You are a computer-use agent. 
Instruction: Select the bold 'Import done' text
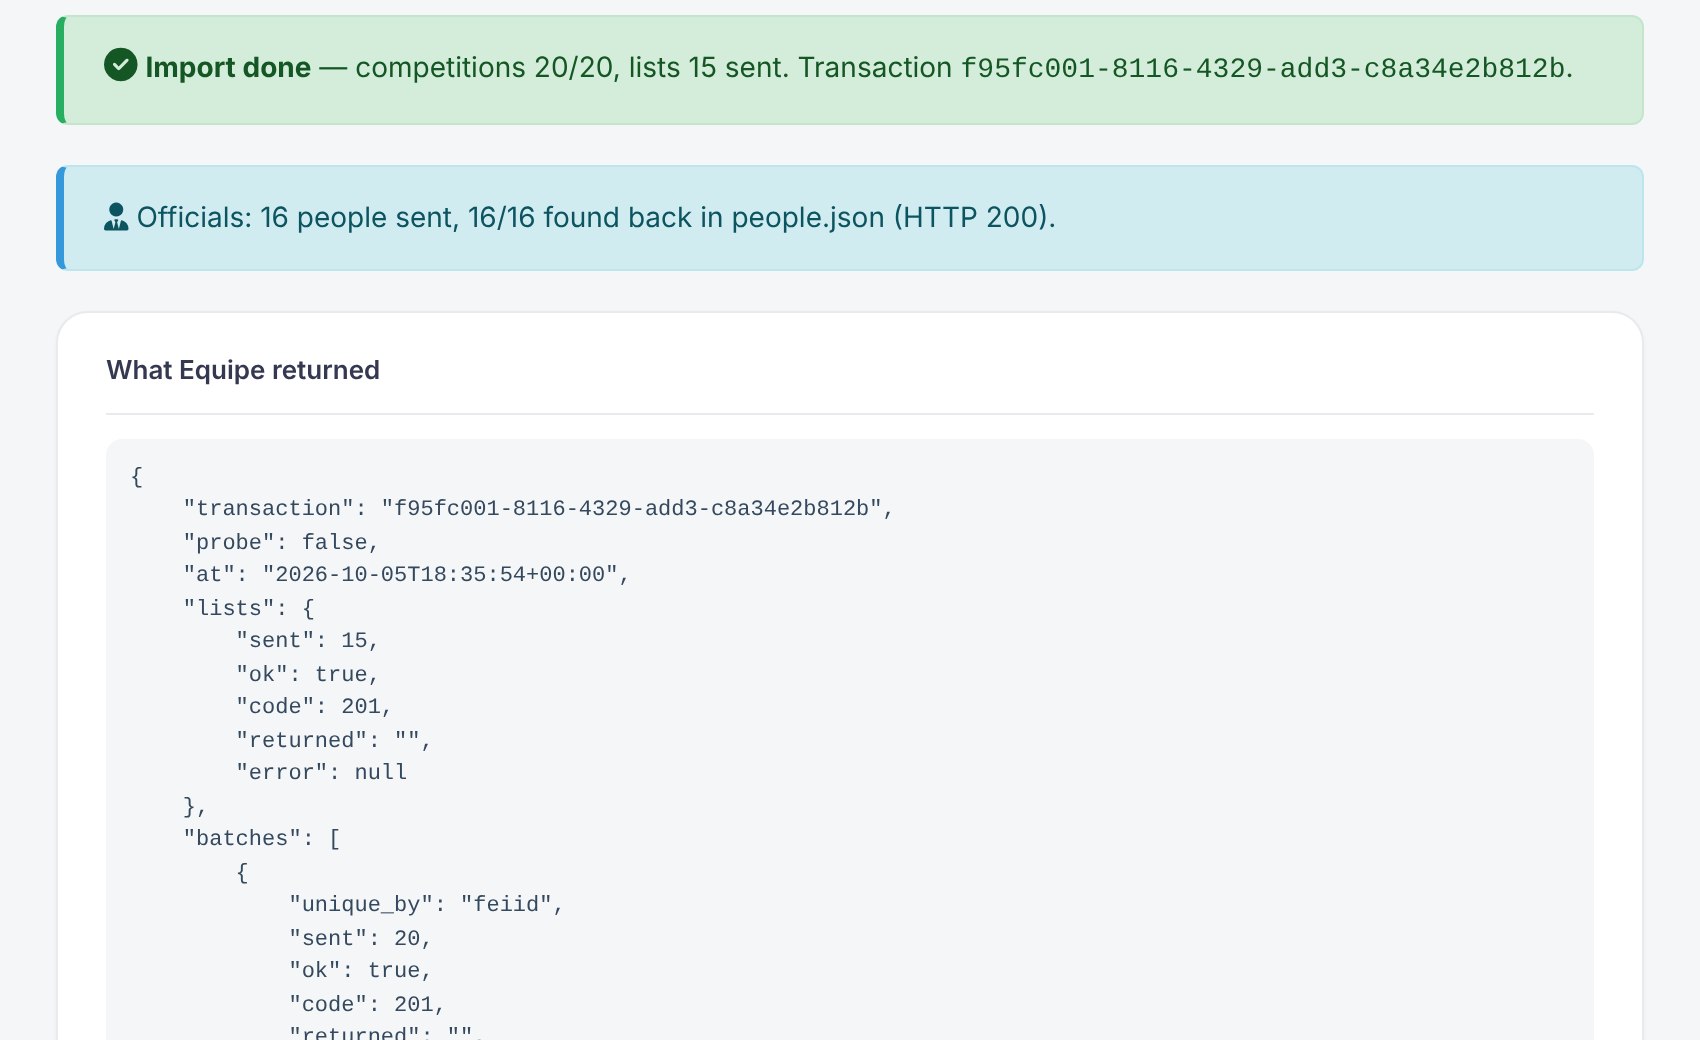(x=228, y=67)
